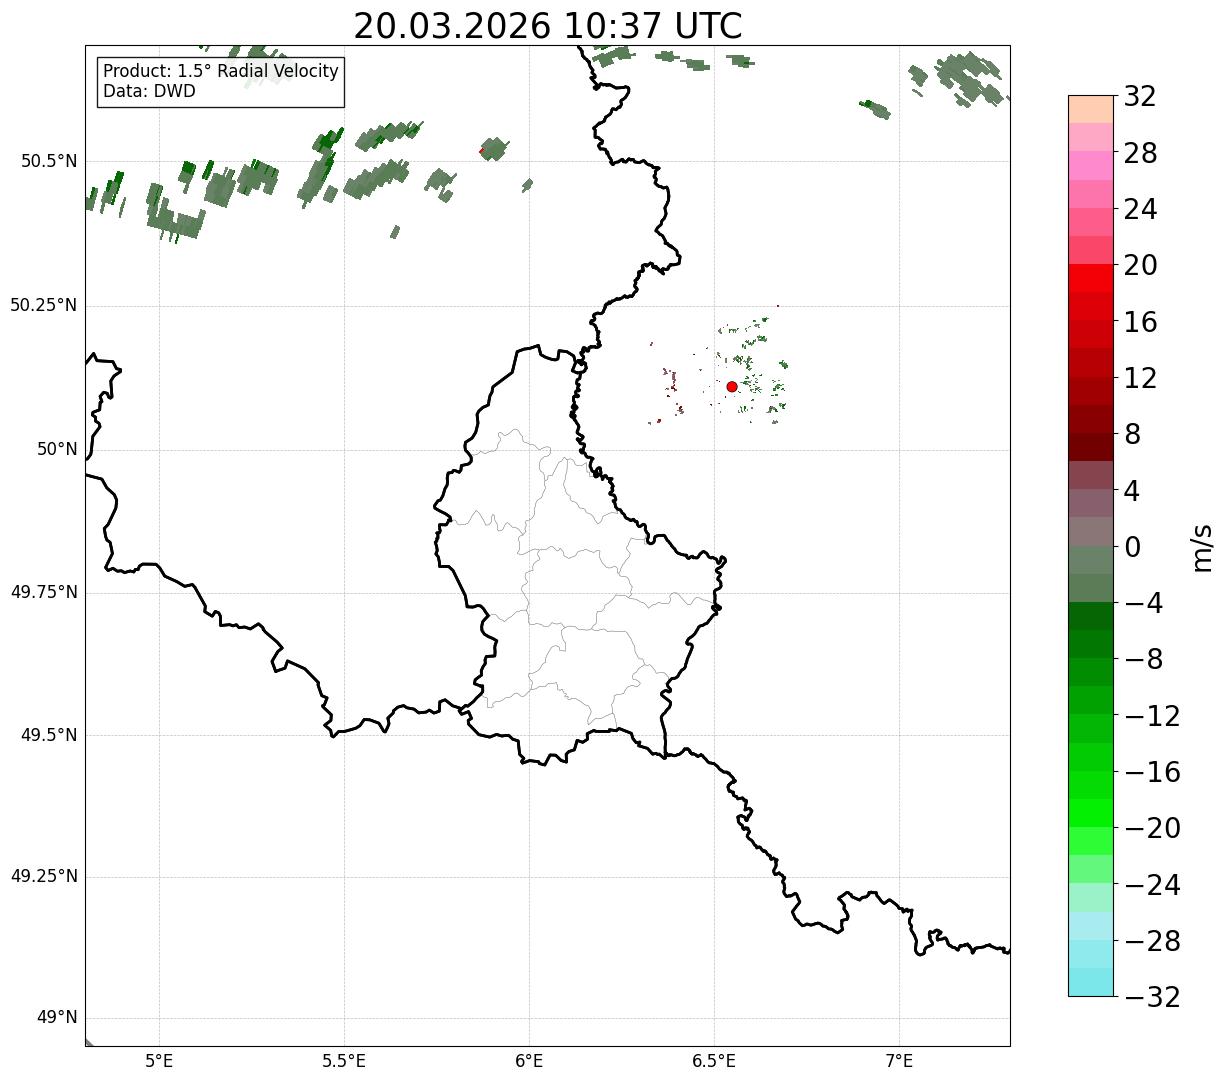
Task: Click the 50.5°N latitude tick label
Action: pyautogui.click(x=48, y=162)
